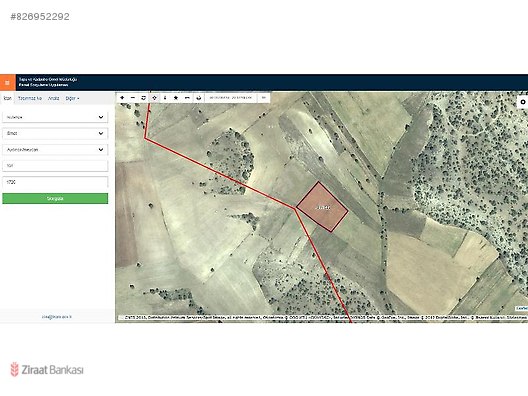Select the ruler measure tool

(x=187, y=98)
